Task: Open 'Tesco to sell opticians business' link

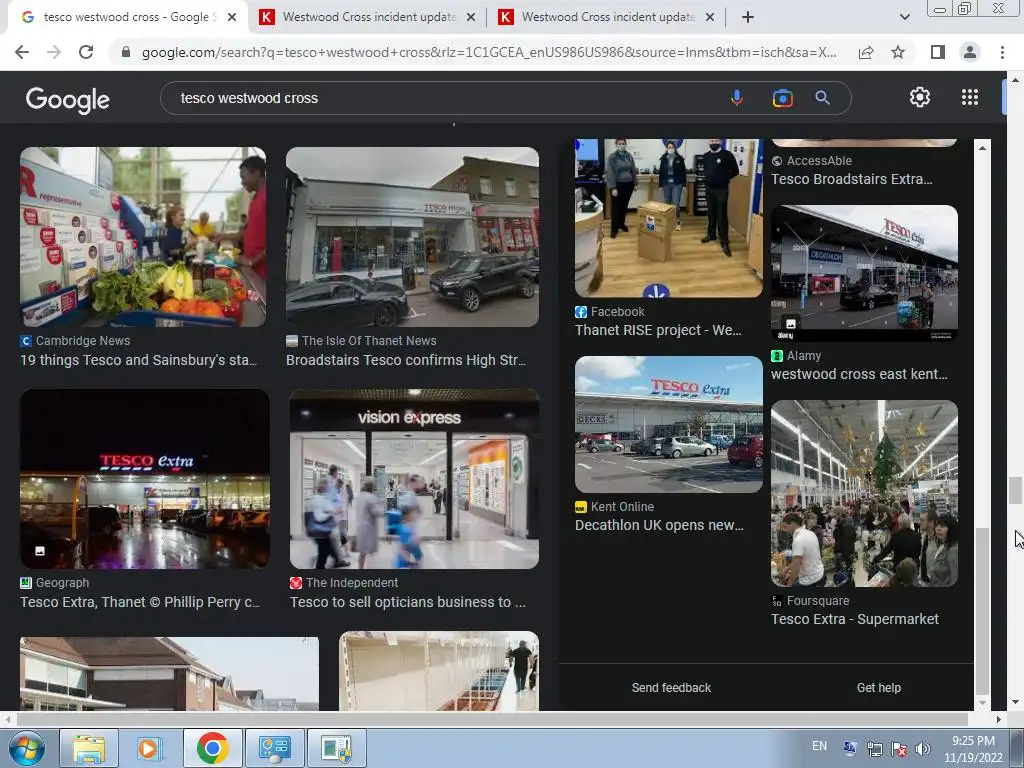Action: (408, 603)
